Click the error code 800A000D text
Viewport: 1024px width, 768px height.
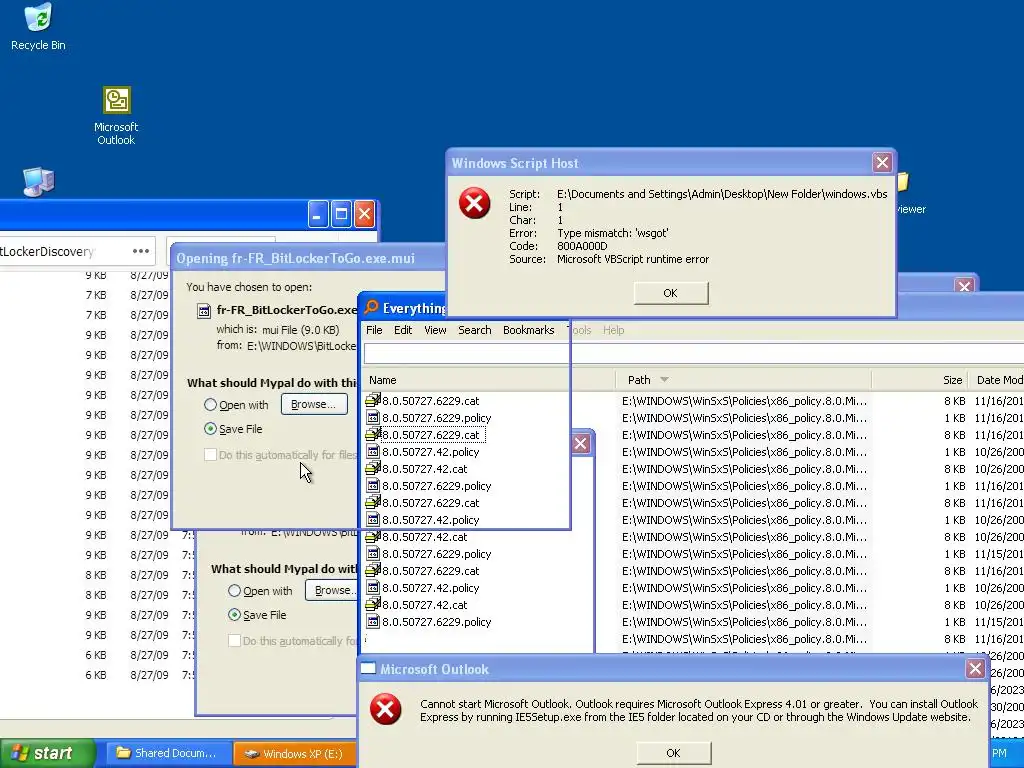pyautogui.click(x=583, y=246)
